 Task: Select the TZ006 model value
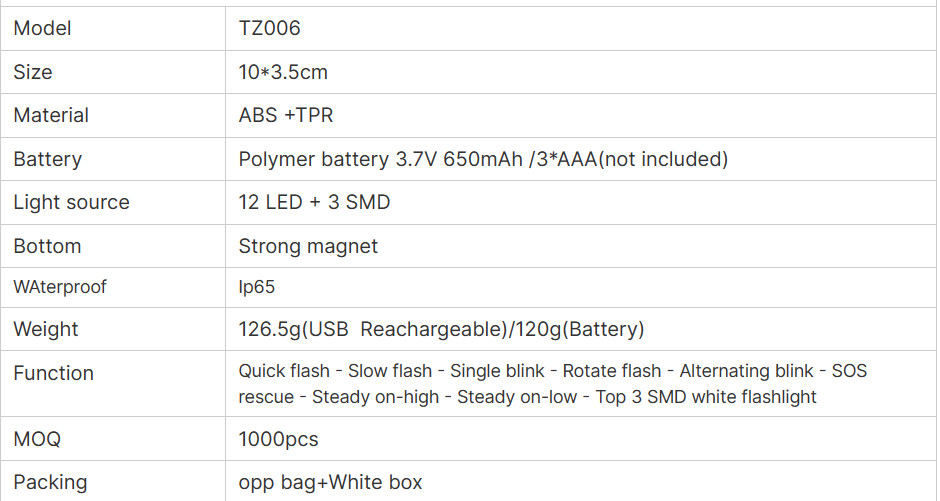point(269,28)
